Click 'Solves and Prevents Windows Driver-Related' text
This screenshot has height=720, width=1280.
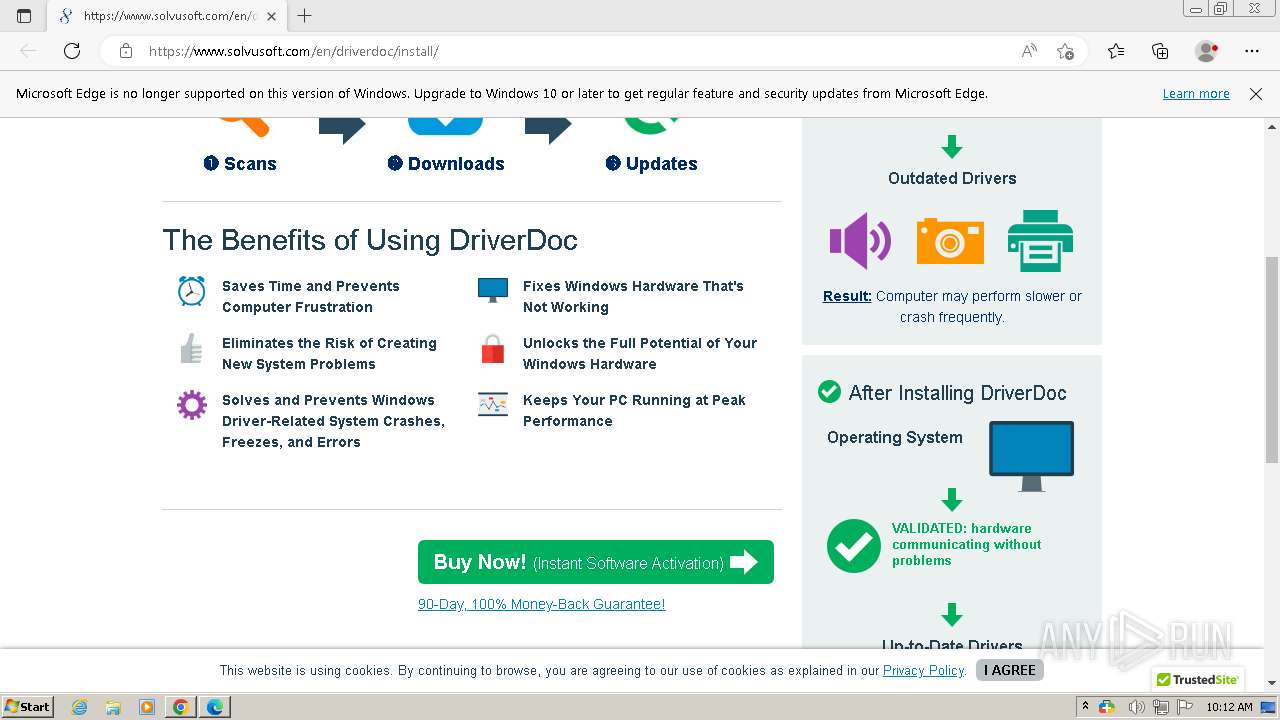pos(333,421)
